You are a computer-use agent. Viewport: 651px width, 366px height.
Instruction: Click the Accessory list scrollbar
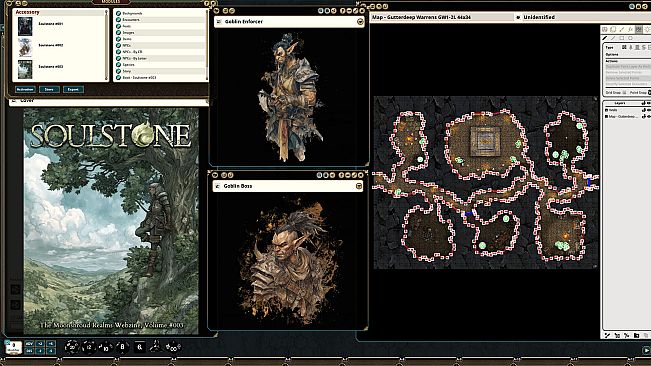106,45
